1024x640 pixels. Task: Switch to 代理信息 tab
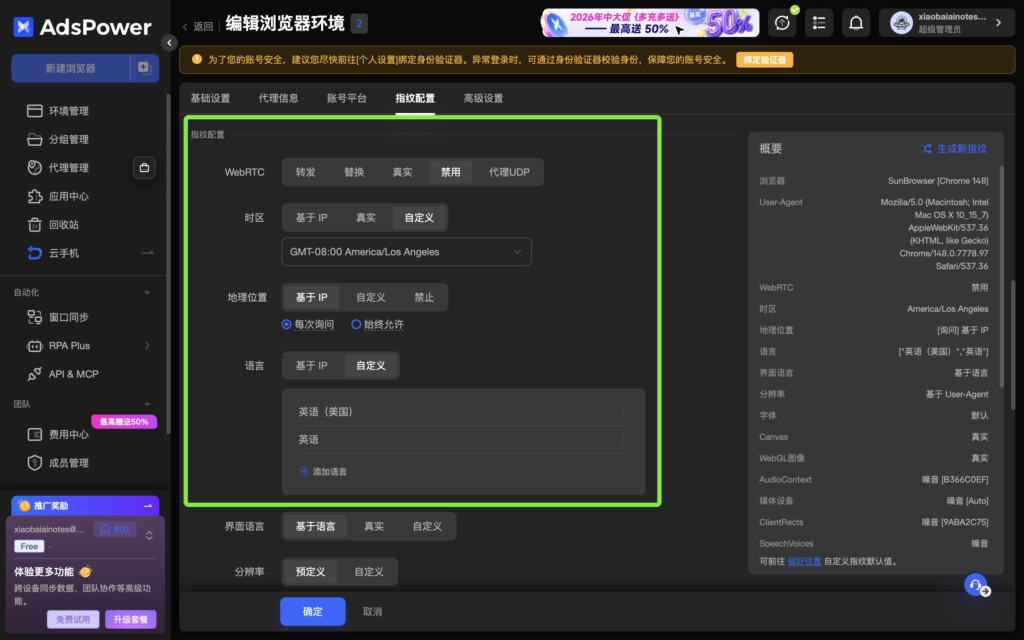(x=278, y=99)
